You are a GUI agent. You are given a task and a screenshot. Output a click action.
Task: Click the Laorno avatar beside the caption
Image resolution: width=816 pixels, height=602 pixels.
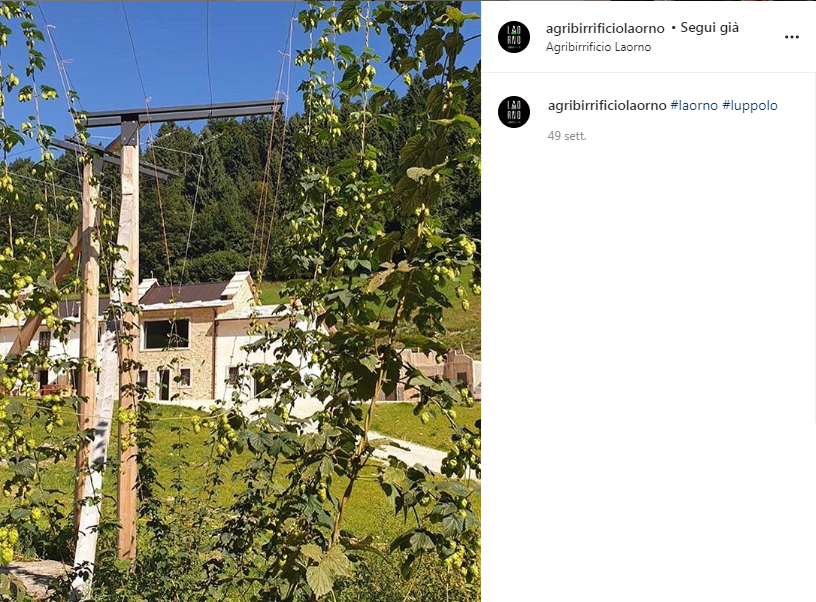[514, 112]
